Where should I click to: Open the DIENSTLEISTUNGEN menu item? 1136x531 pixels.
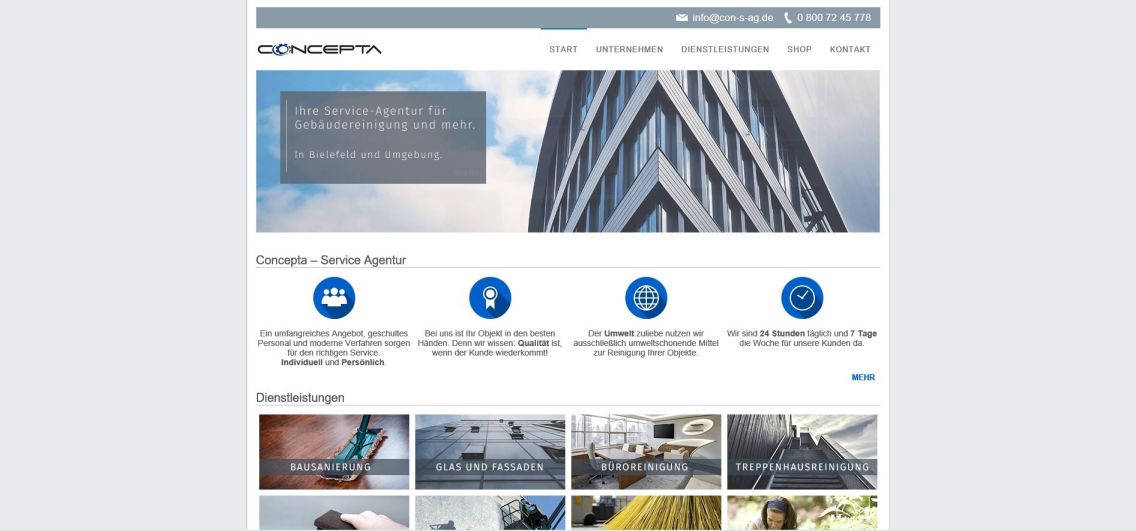tap(725, 49)
